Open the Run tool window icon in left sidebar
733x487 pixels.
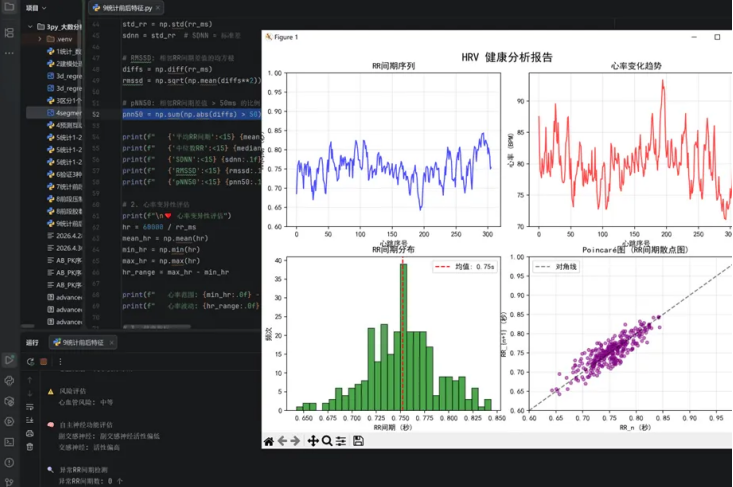click(x=9, y=359)
